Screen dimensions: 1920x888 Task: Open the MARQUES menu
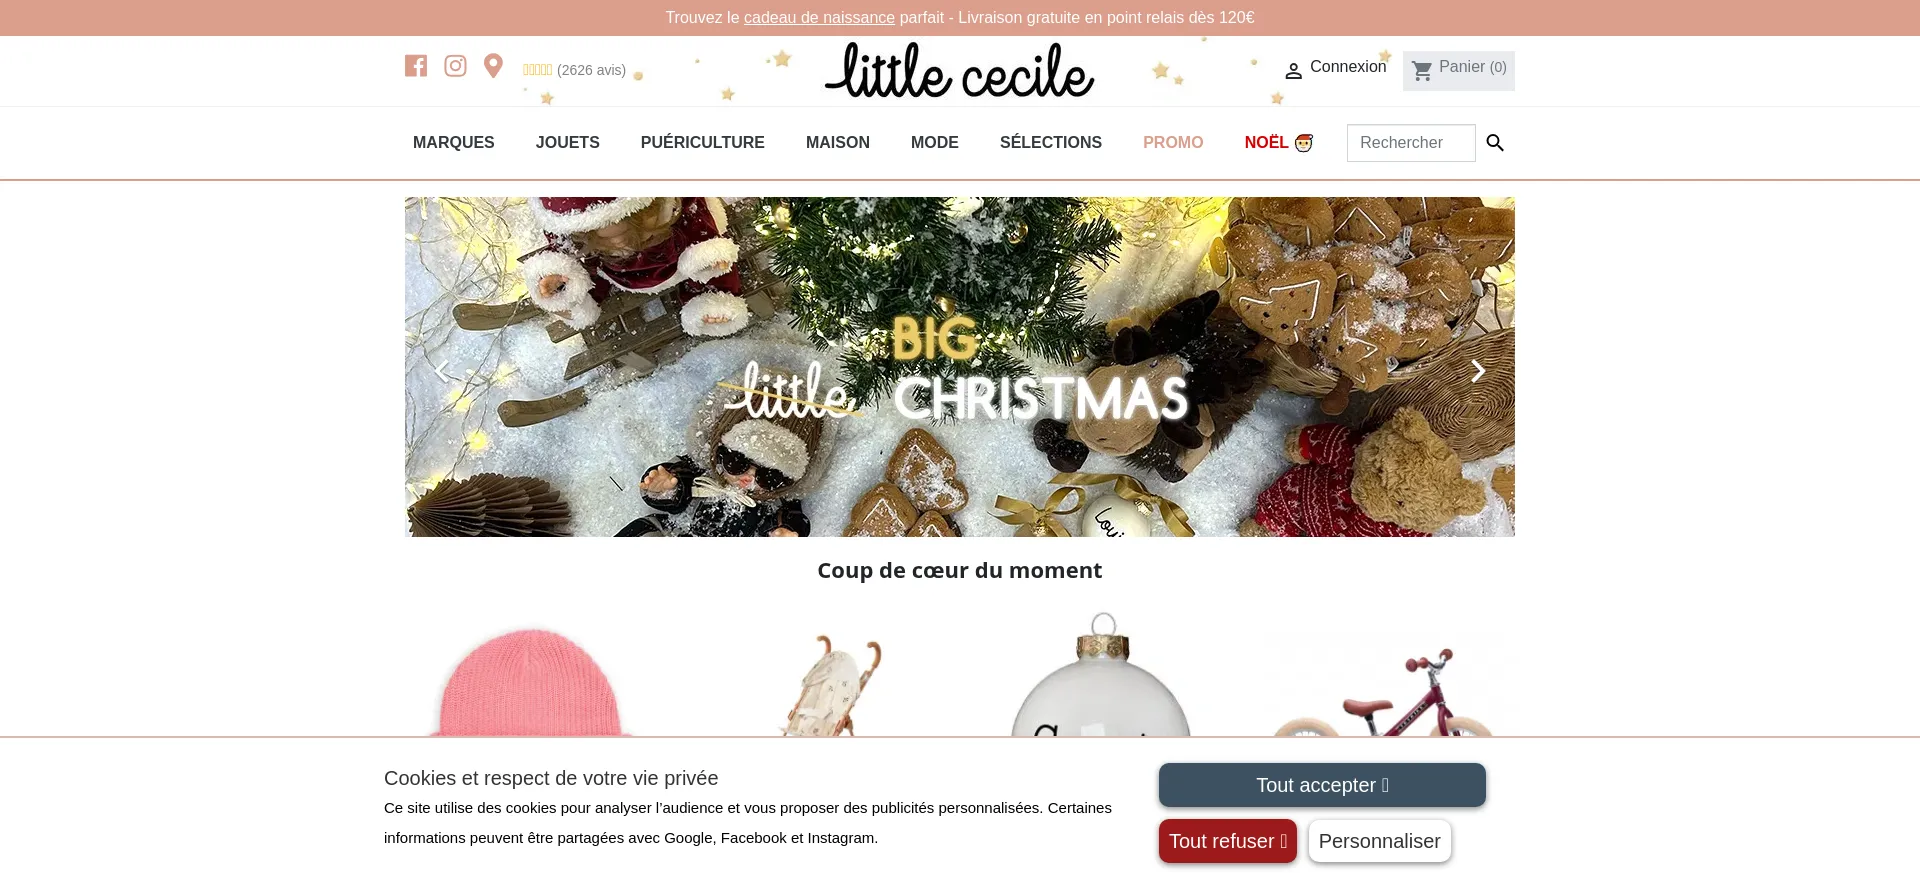pyautogui.click(x=454, y=143)
